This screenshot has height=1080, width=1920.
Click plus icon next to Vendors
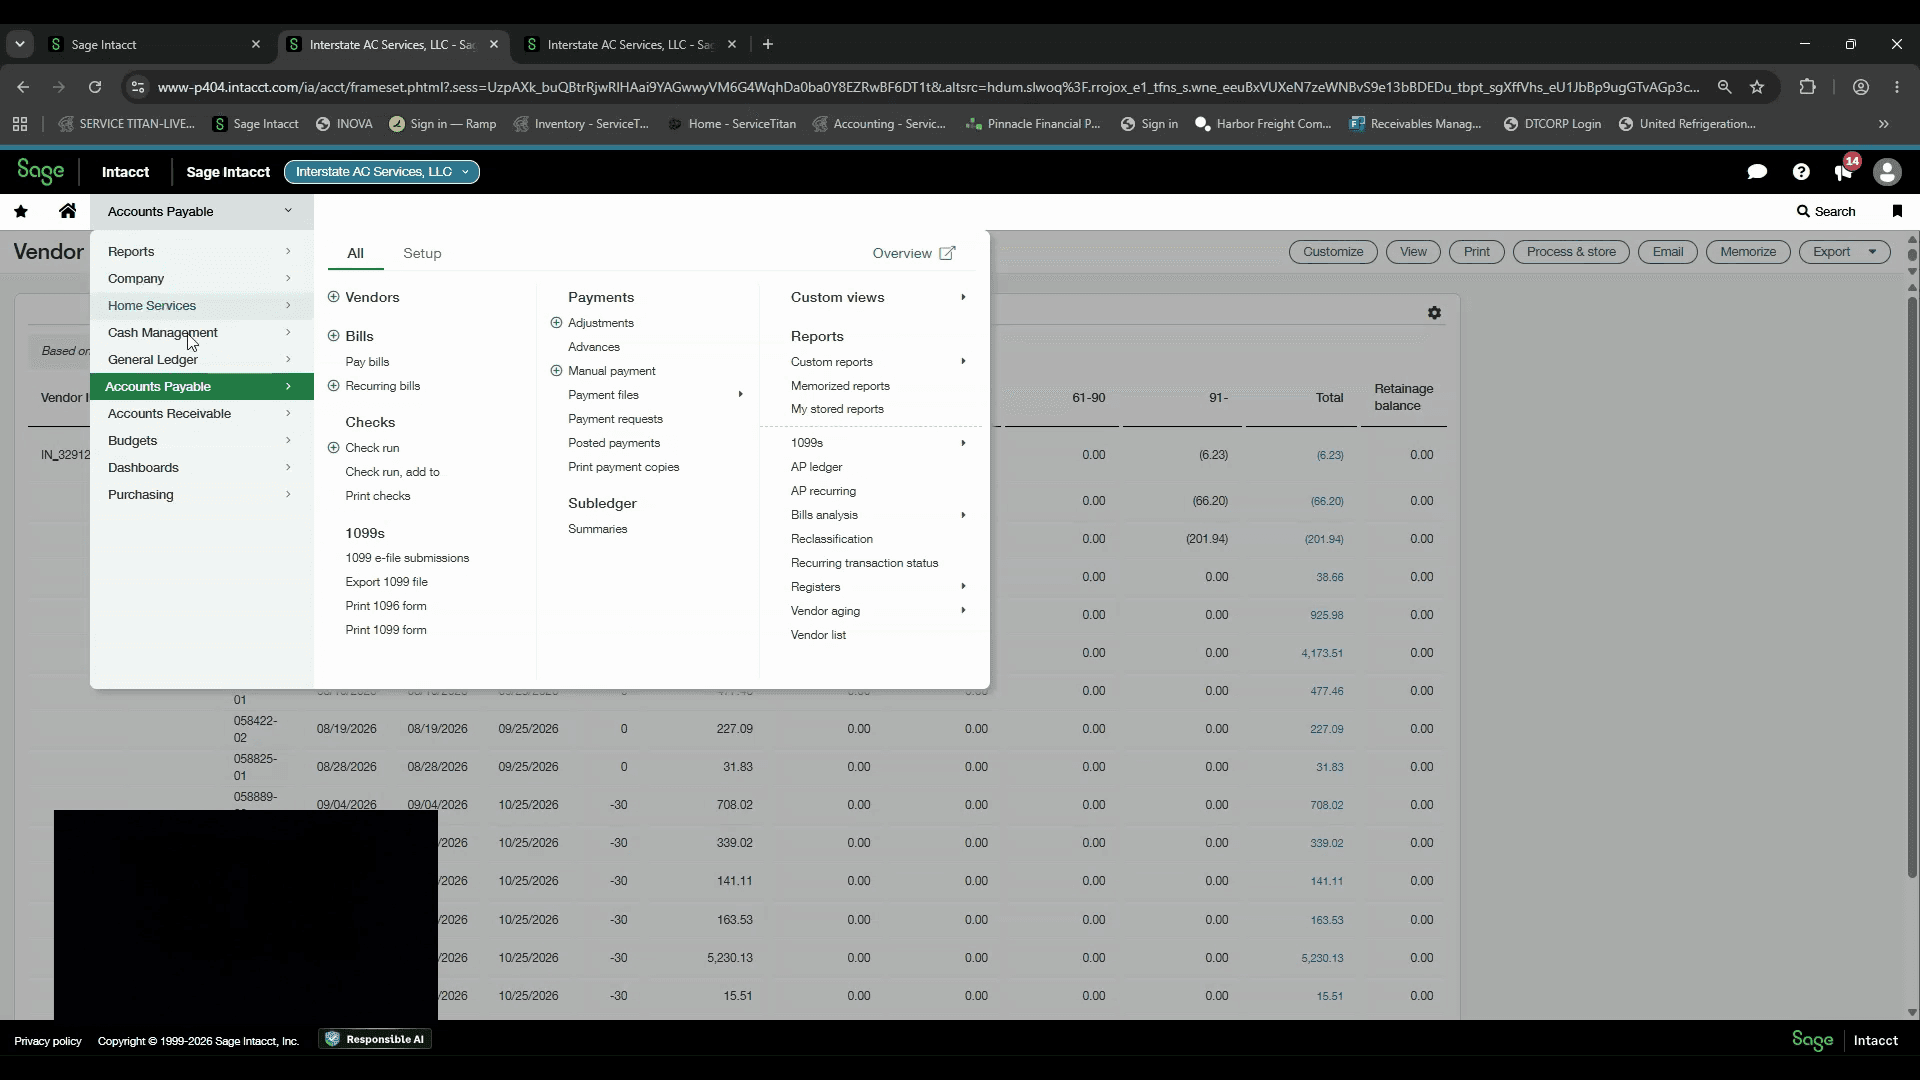point(334,297)
